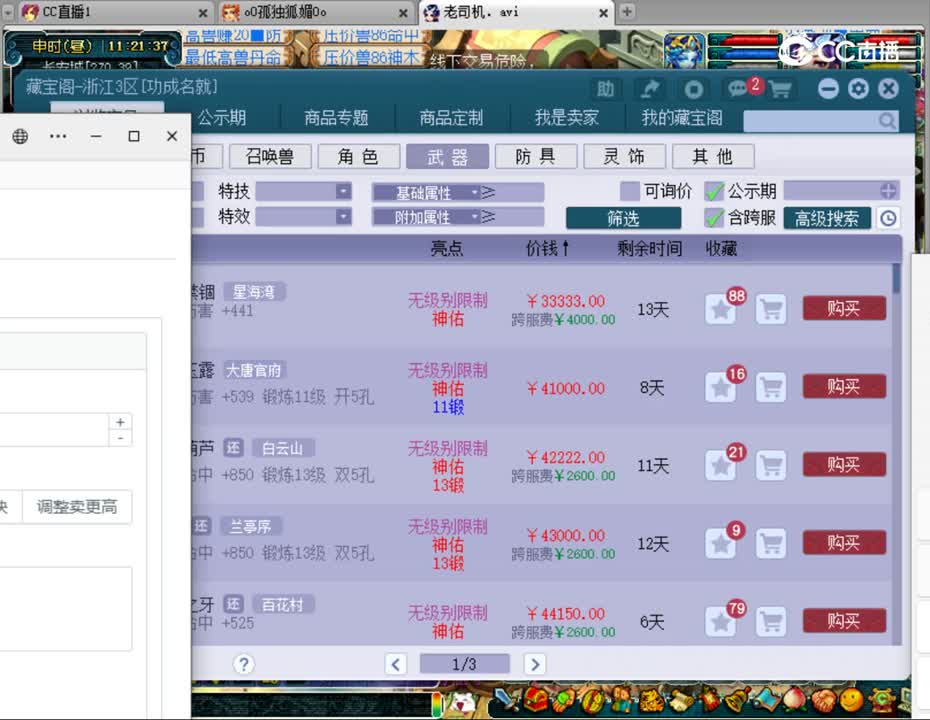Increase value with the plus stepper
This screenshot has width=930, height=720.
coord(120,422)
